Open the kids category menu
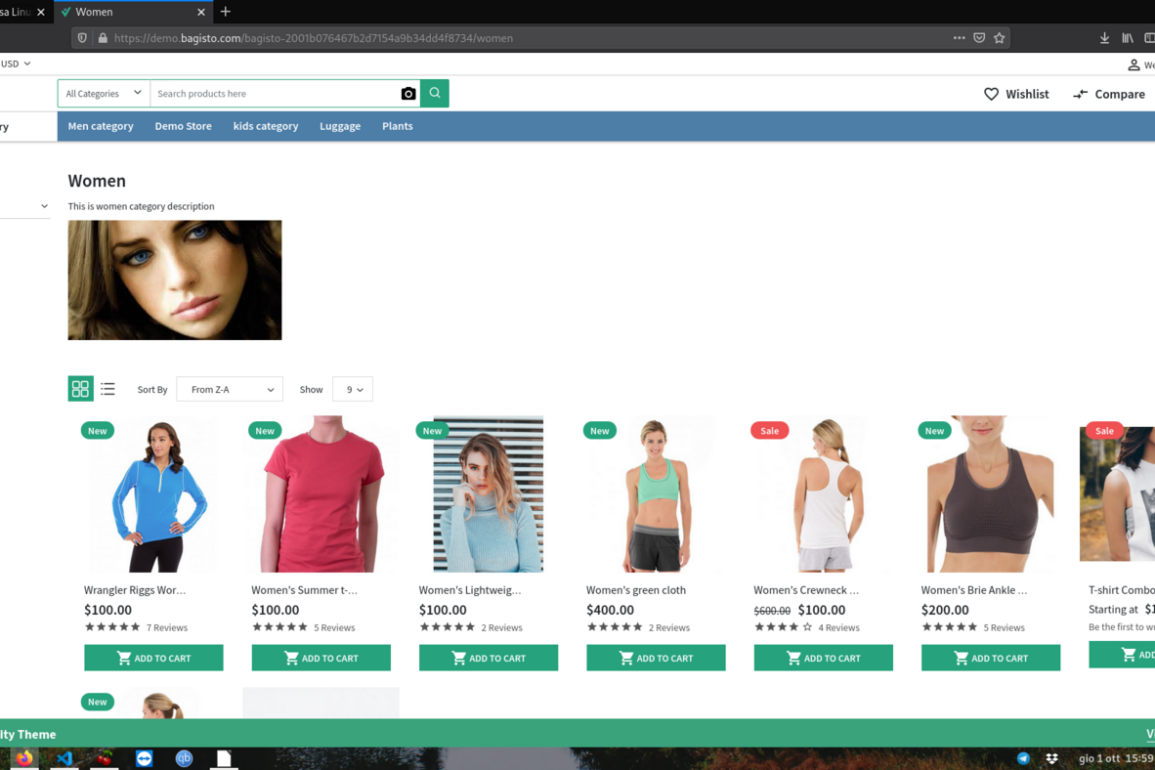 click(x=266, y=126)
